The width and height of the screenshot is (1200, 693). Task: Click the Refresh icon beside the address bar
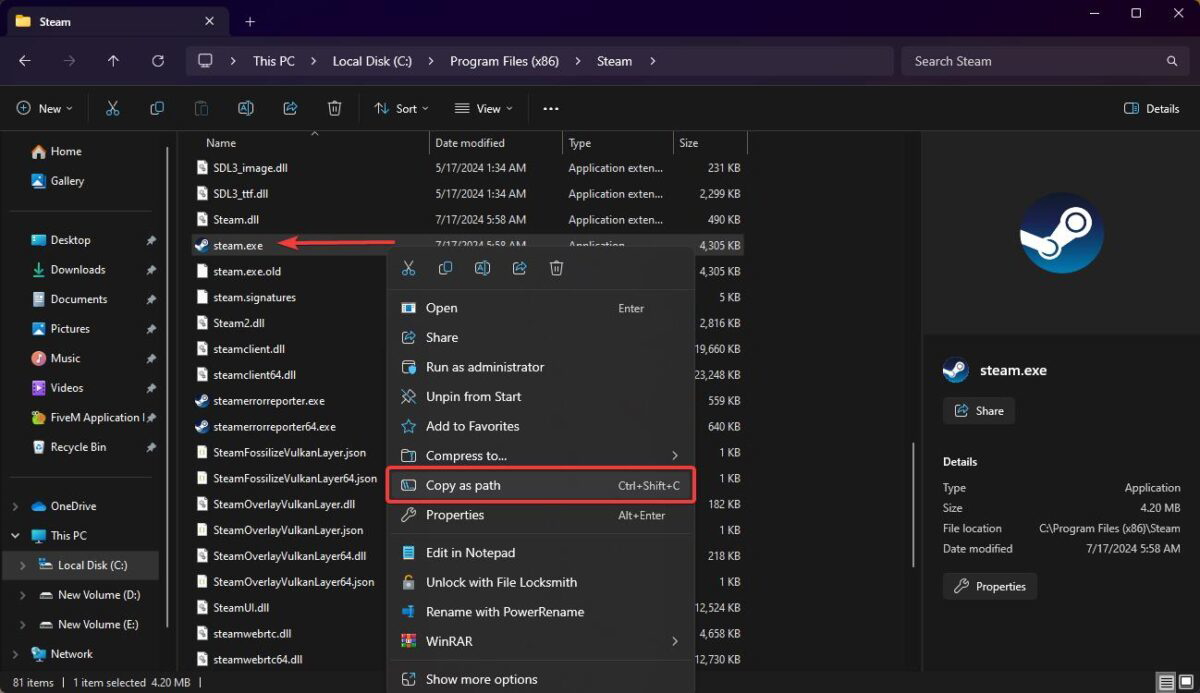pyautogui.click(x=157, y=61)
